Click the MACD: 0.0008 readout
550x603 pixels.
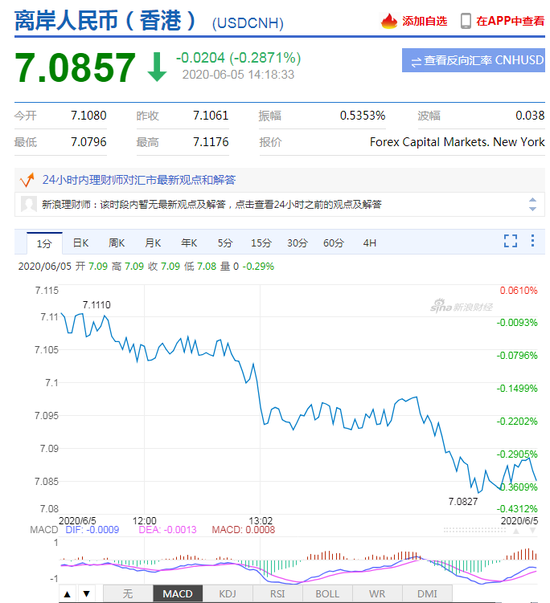pyautogui.click(x=243, y=530)
